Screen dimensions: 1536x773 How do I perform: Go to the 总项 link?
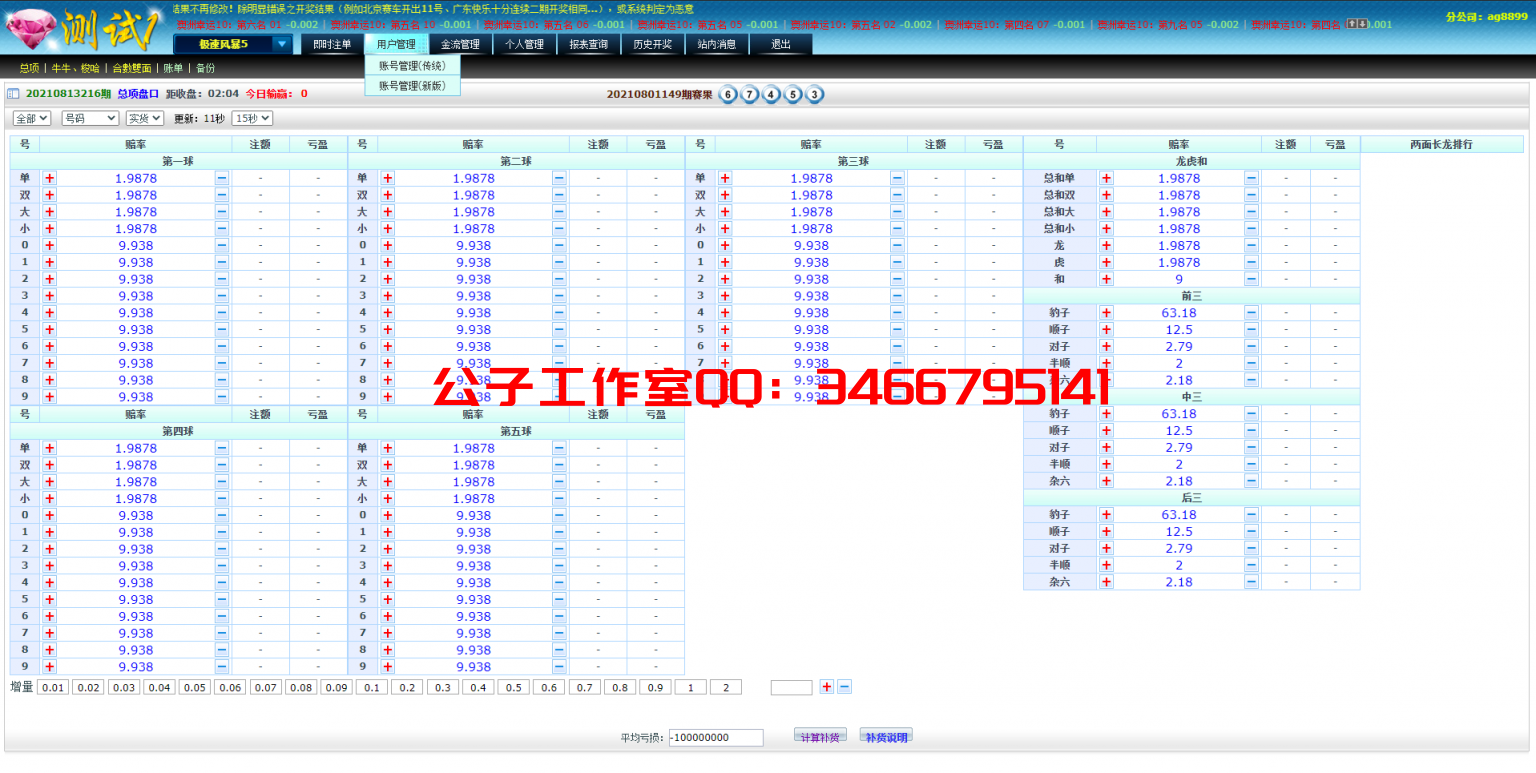pos(29,68)
